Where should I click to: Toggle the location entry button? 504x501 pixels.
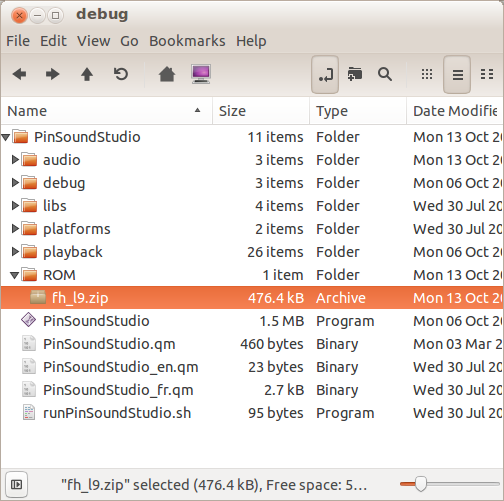(325, 74)
